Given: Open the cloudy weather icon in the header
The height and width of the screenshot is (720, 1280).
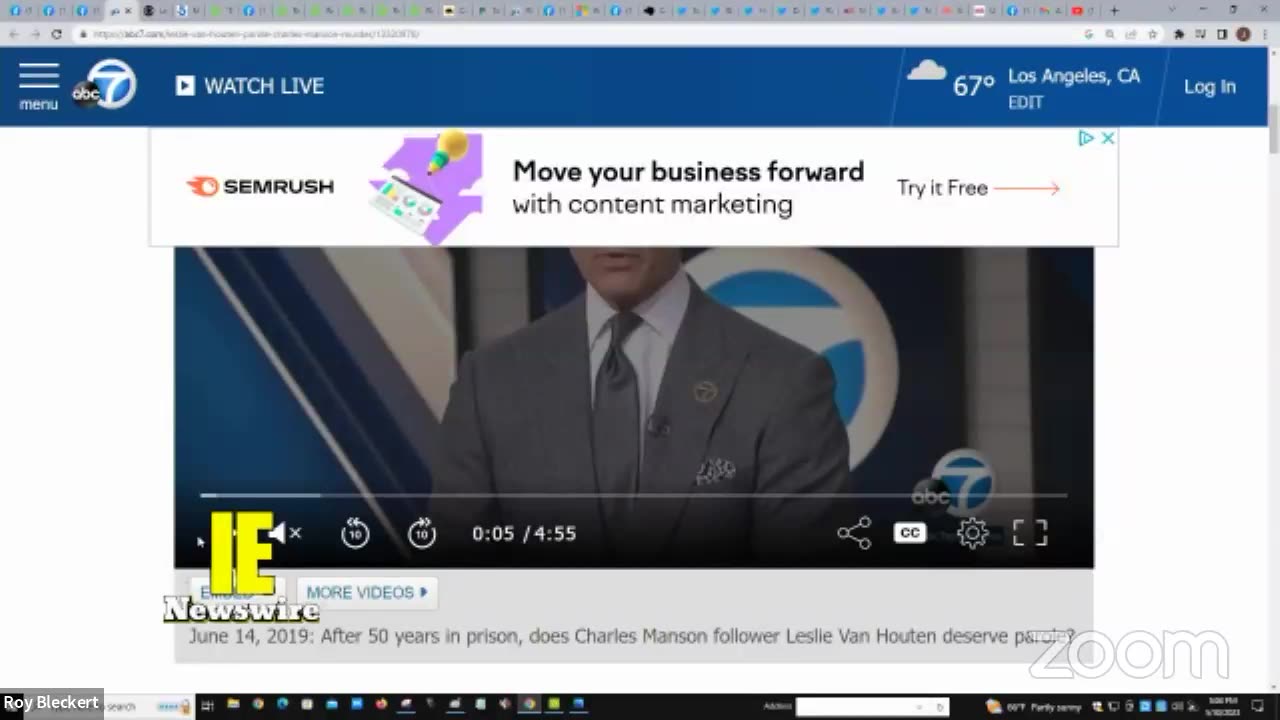Looking at the screenshot, I should [x=926, y=72].
